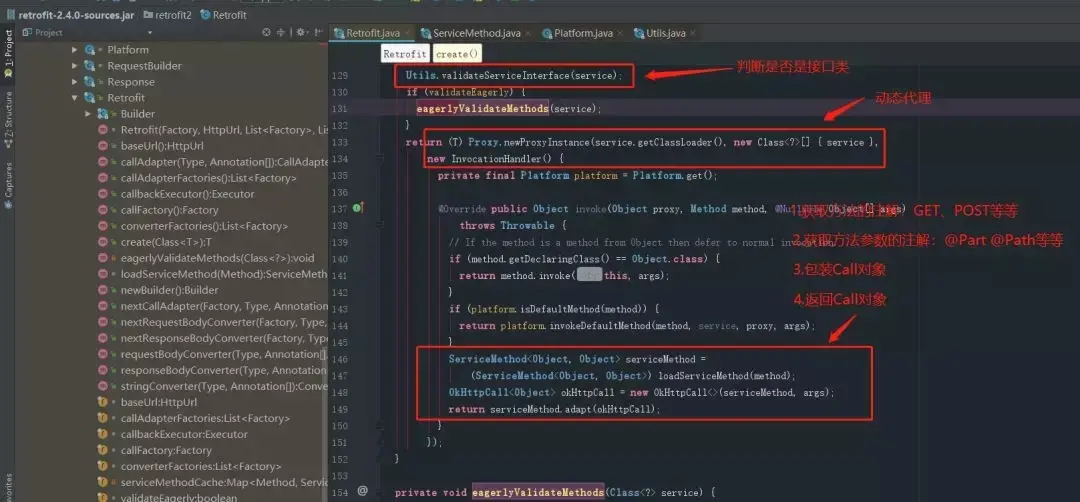Click the RequestBuilder class icon in tree
1080x502 pixels.
pos(90,65)
